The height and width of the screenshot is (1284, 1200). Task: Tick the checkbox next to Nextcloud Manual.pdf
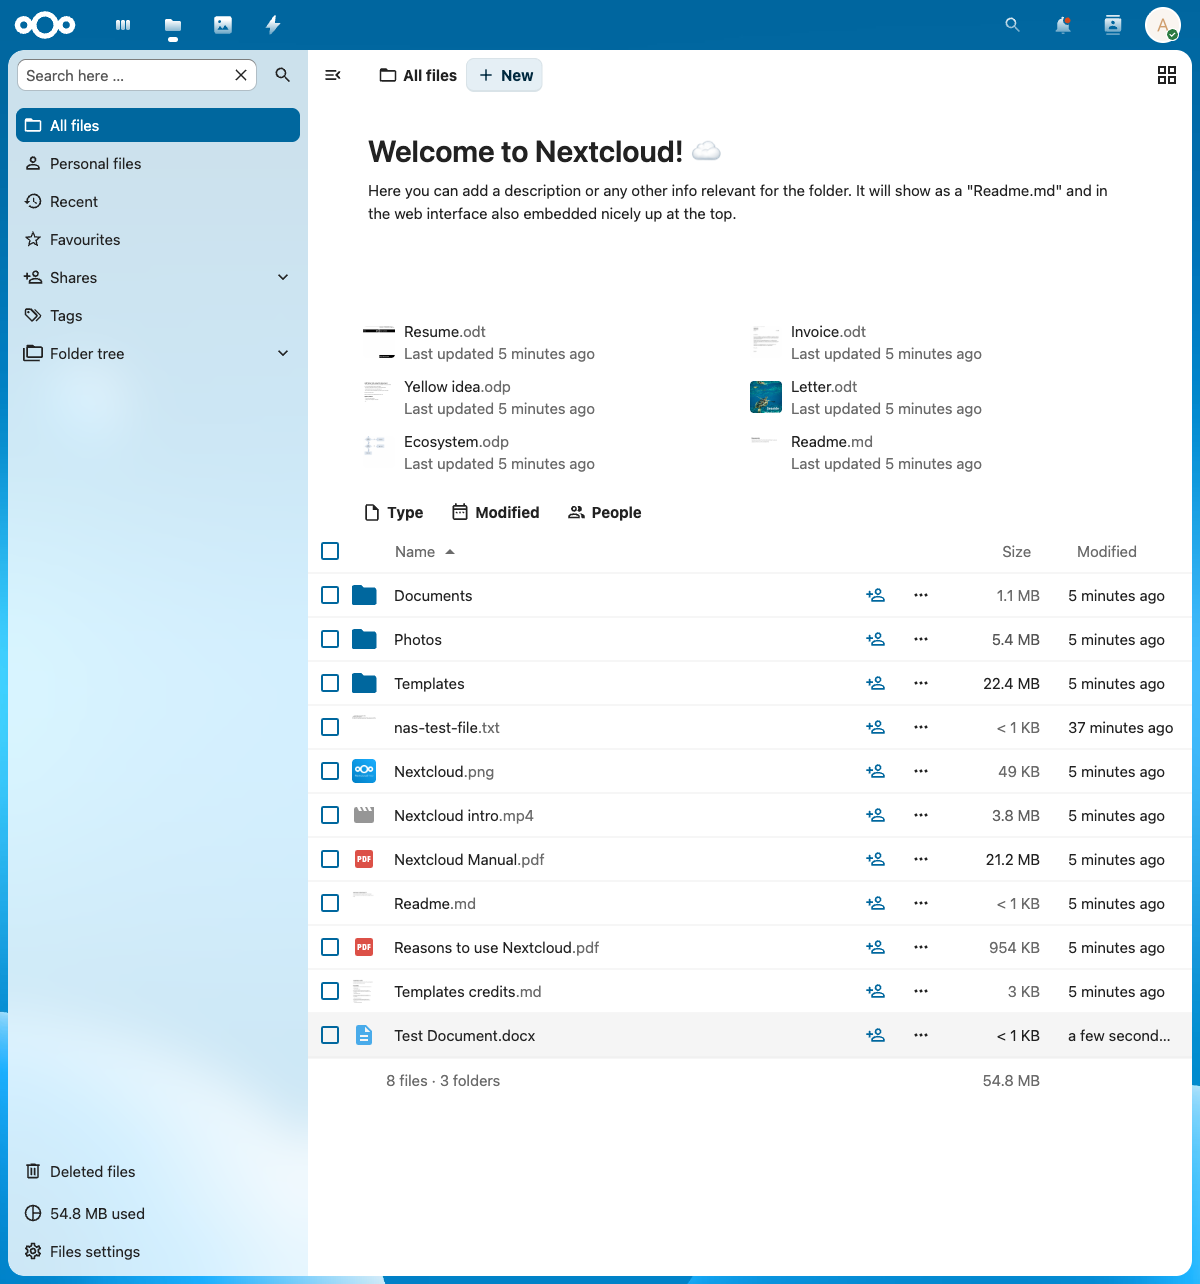pos(330,859)
